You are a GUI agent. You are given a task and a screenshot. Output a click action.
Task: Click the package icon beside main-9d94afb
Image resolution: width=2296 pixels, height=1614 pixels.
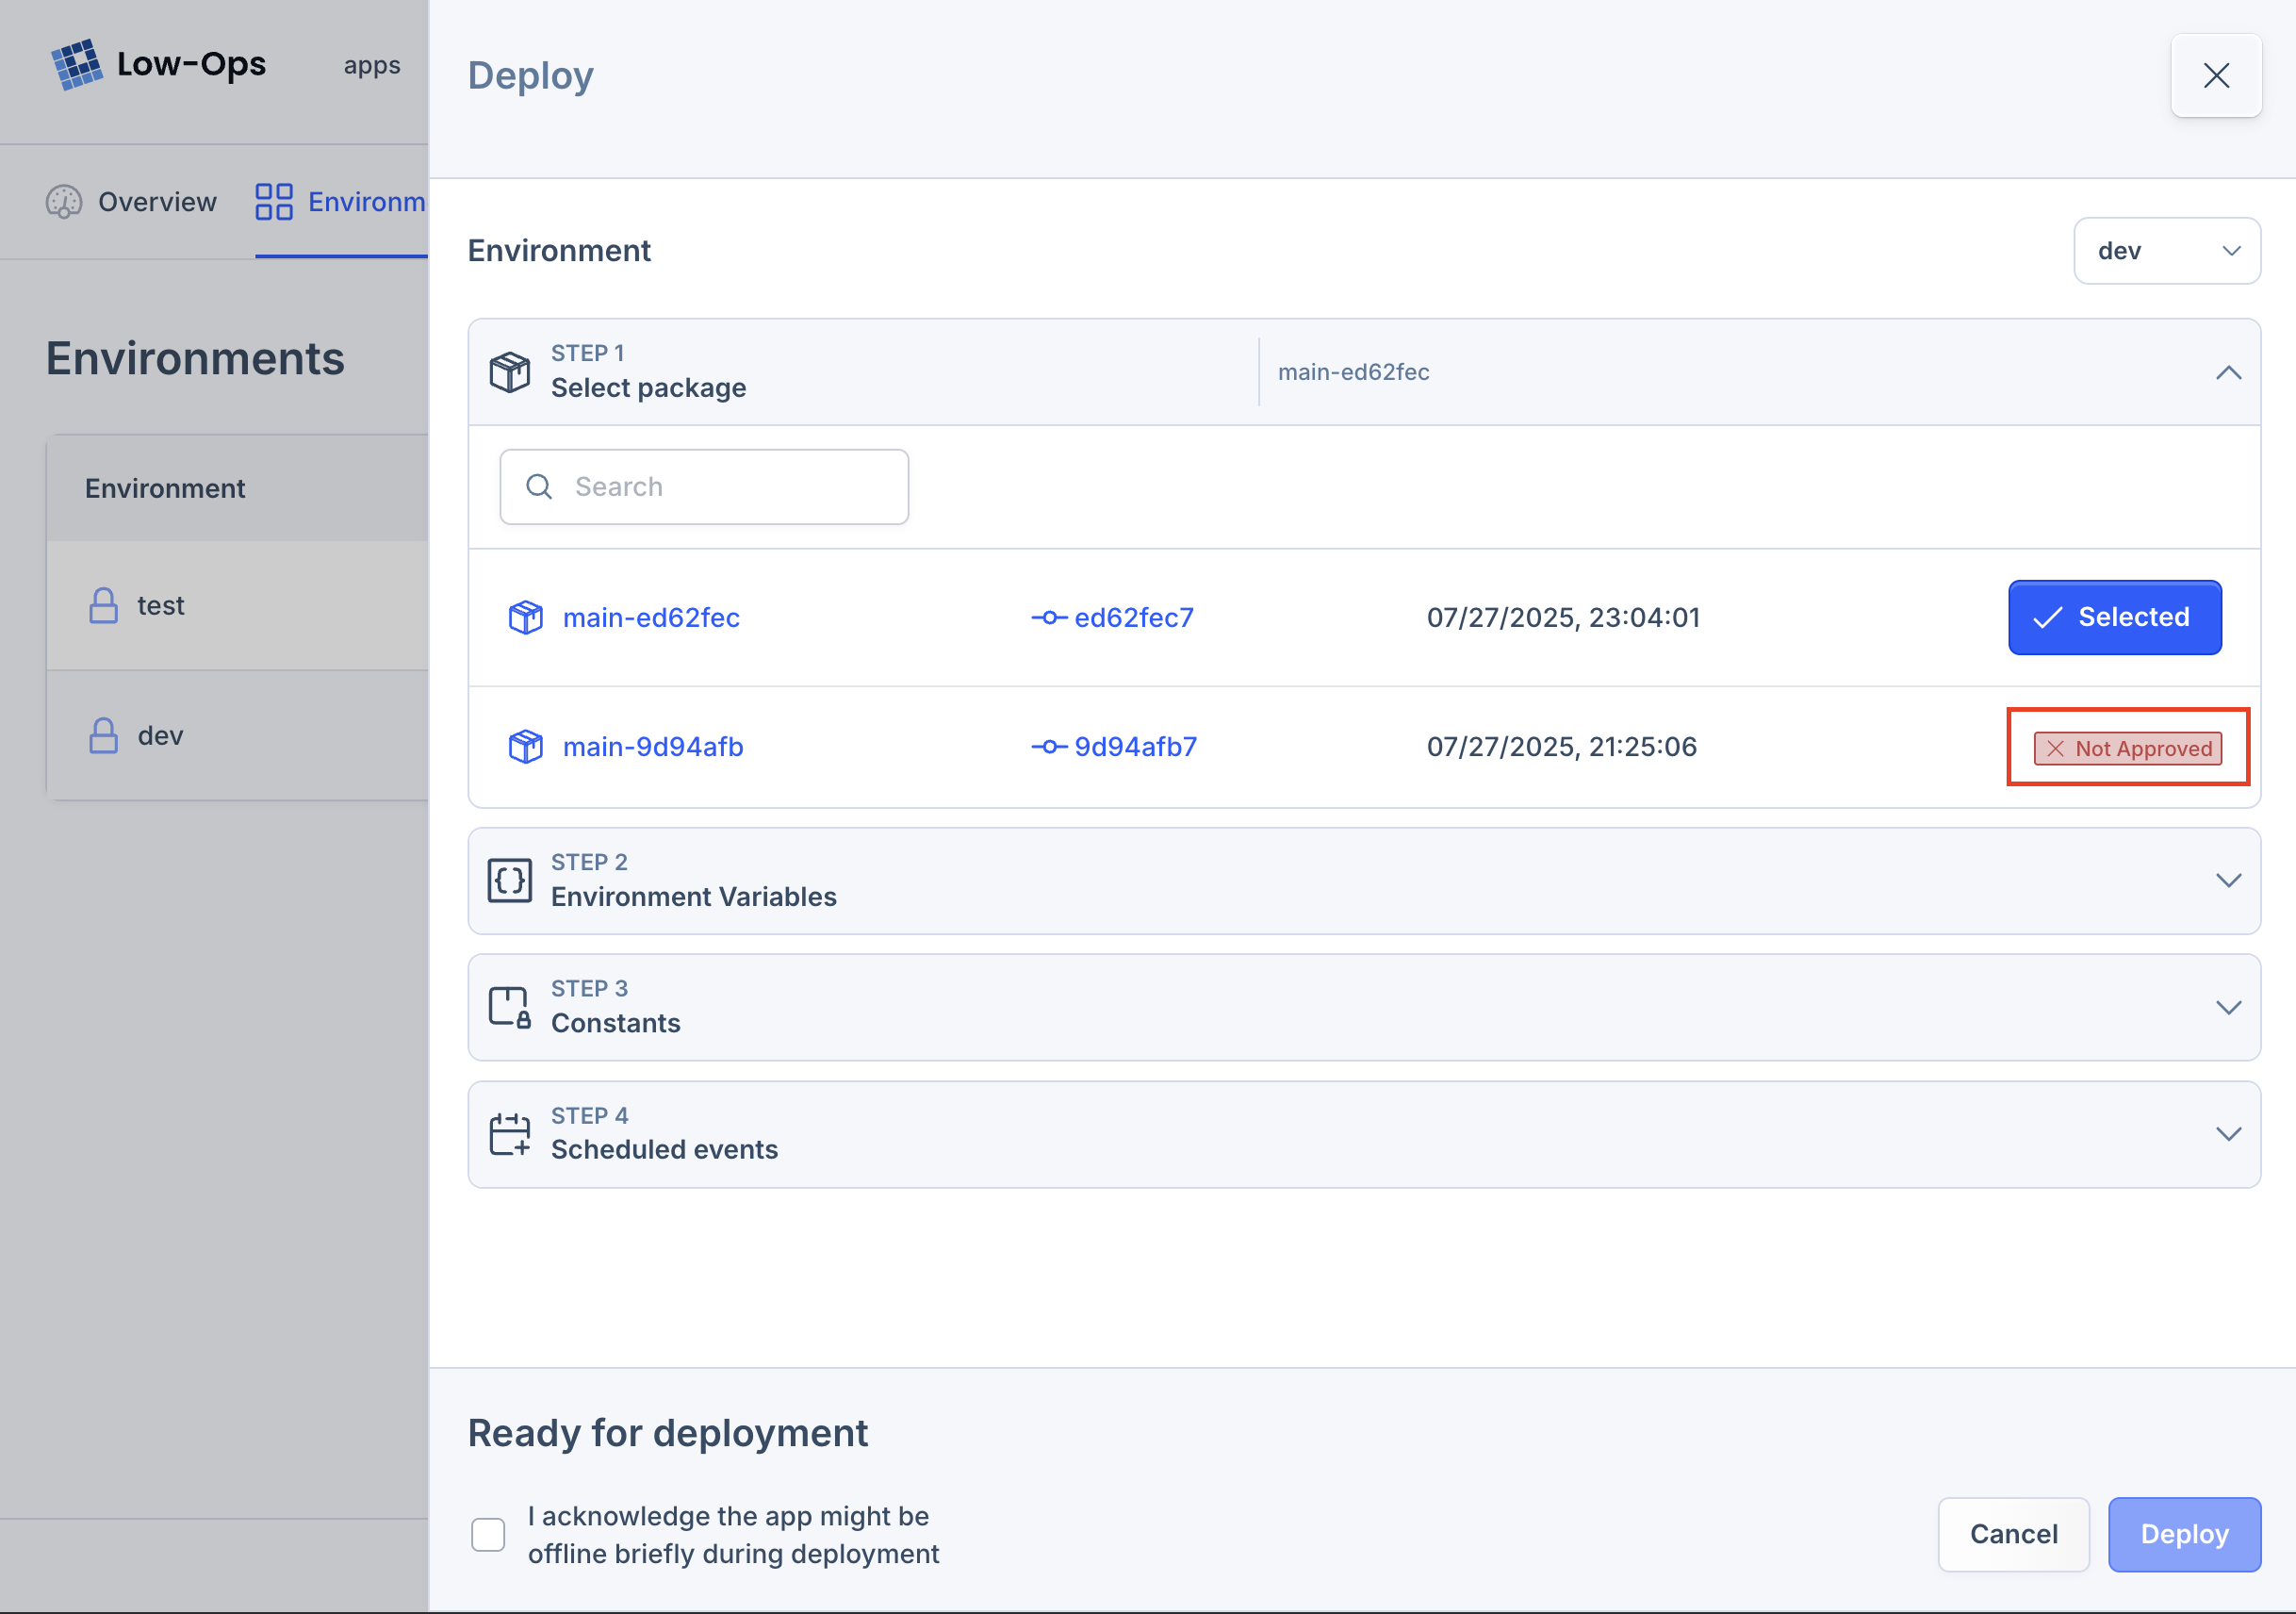pyautogui.click(x=526, y=747)
